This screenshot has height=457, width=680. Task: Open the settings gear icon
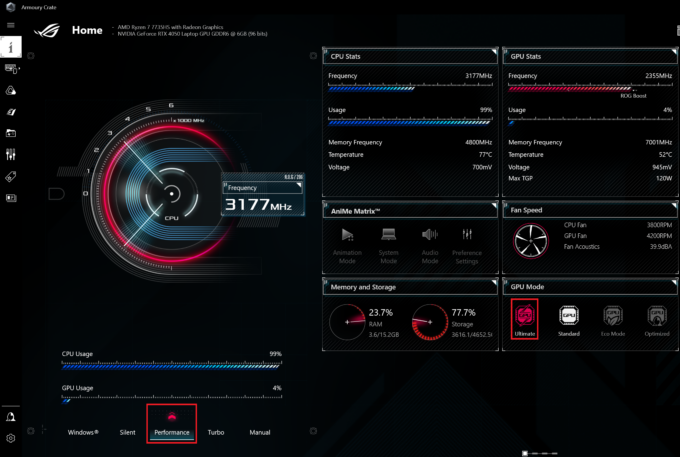tap(11, 438)
